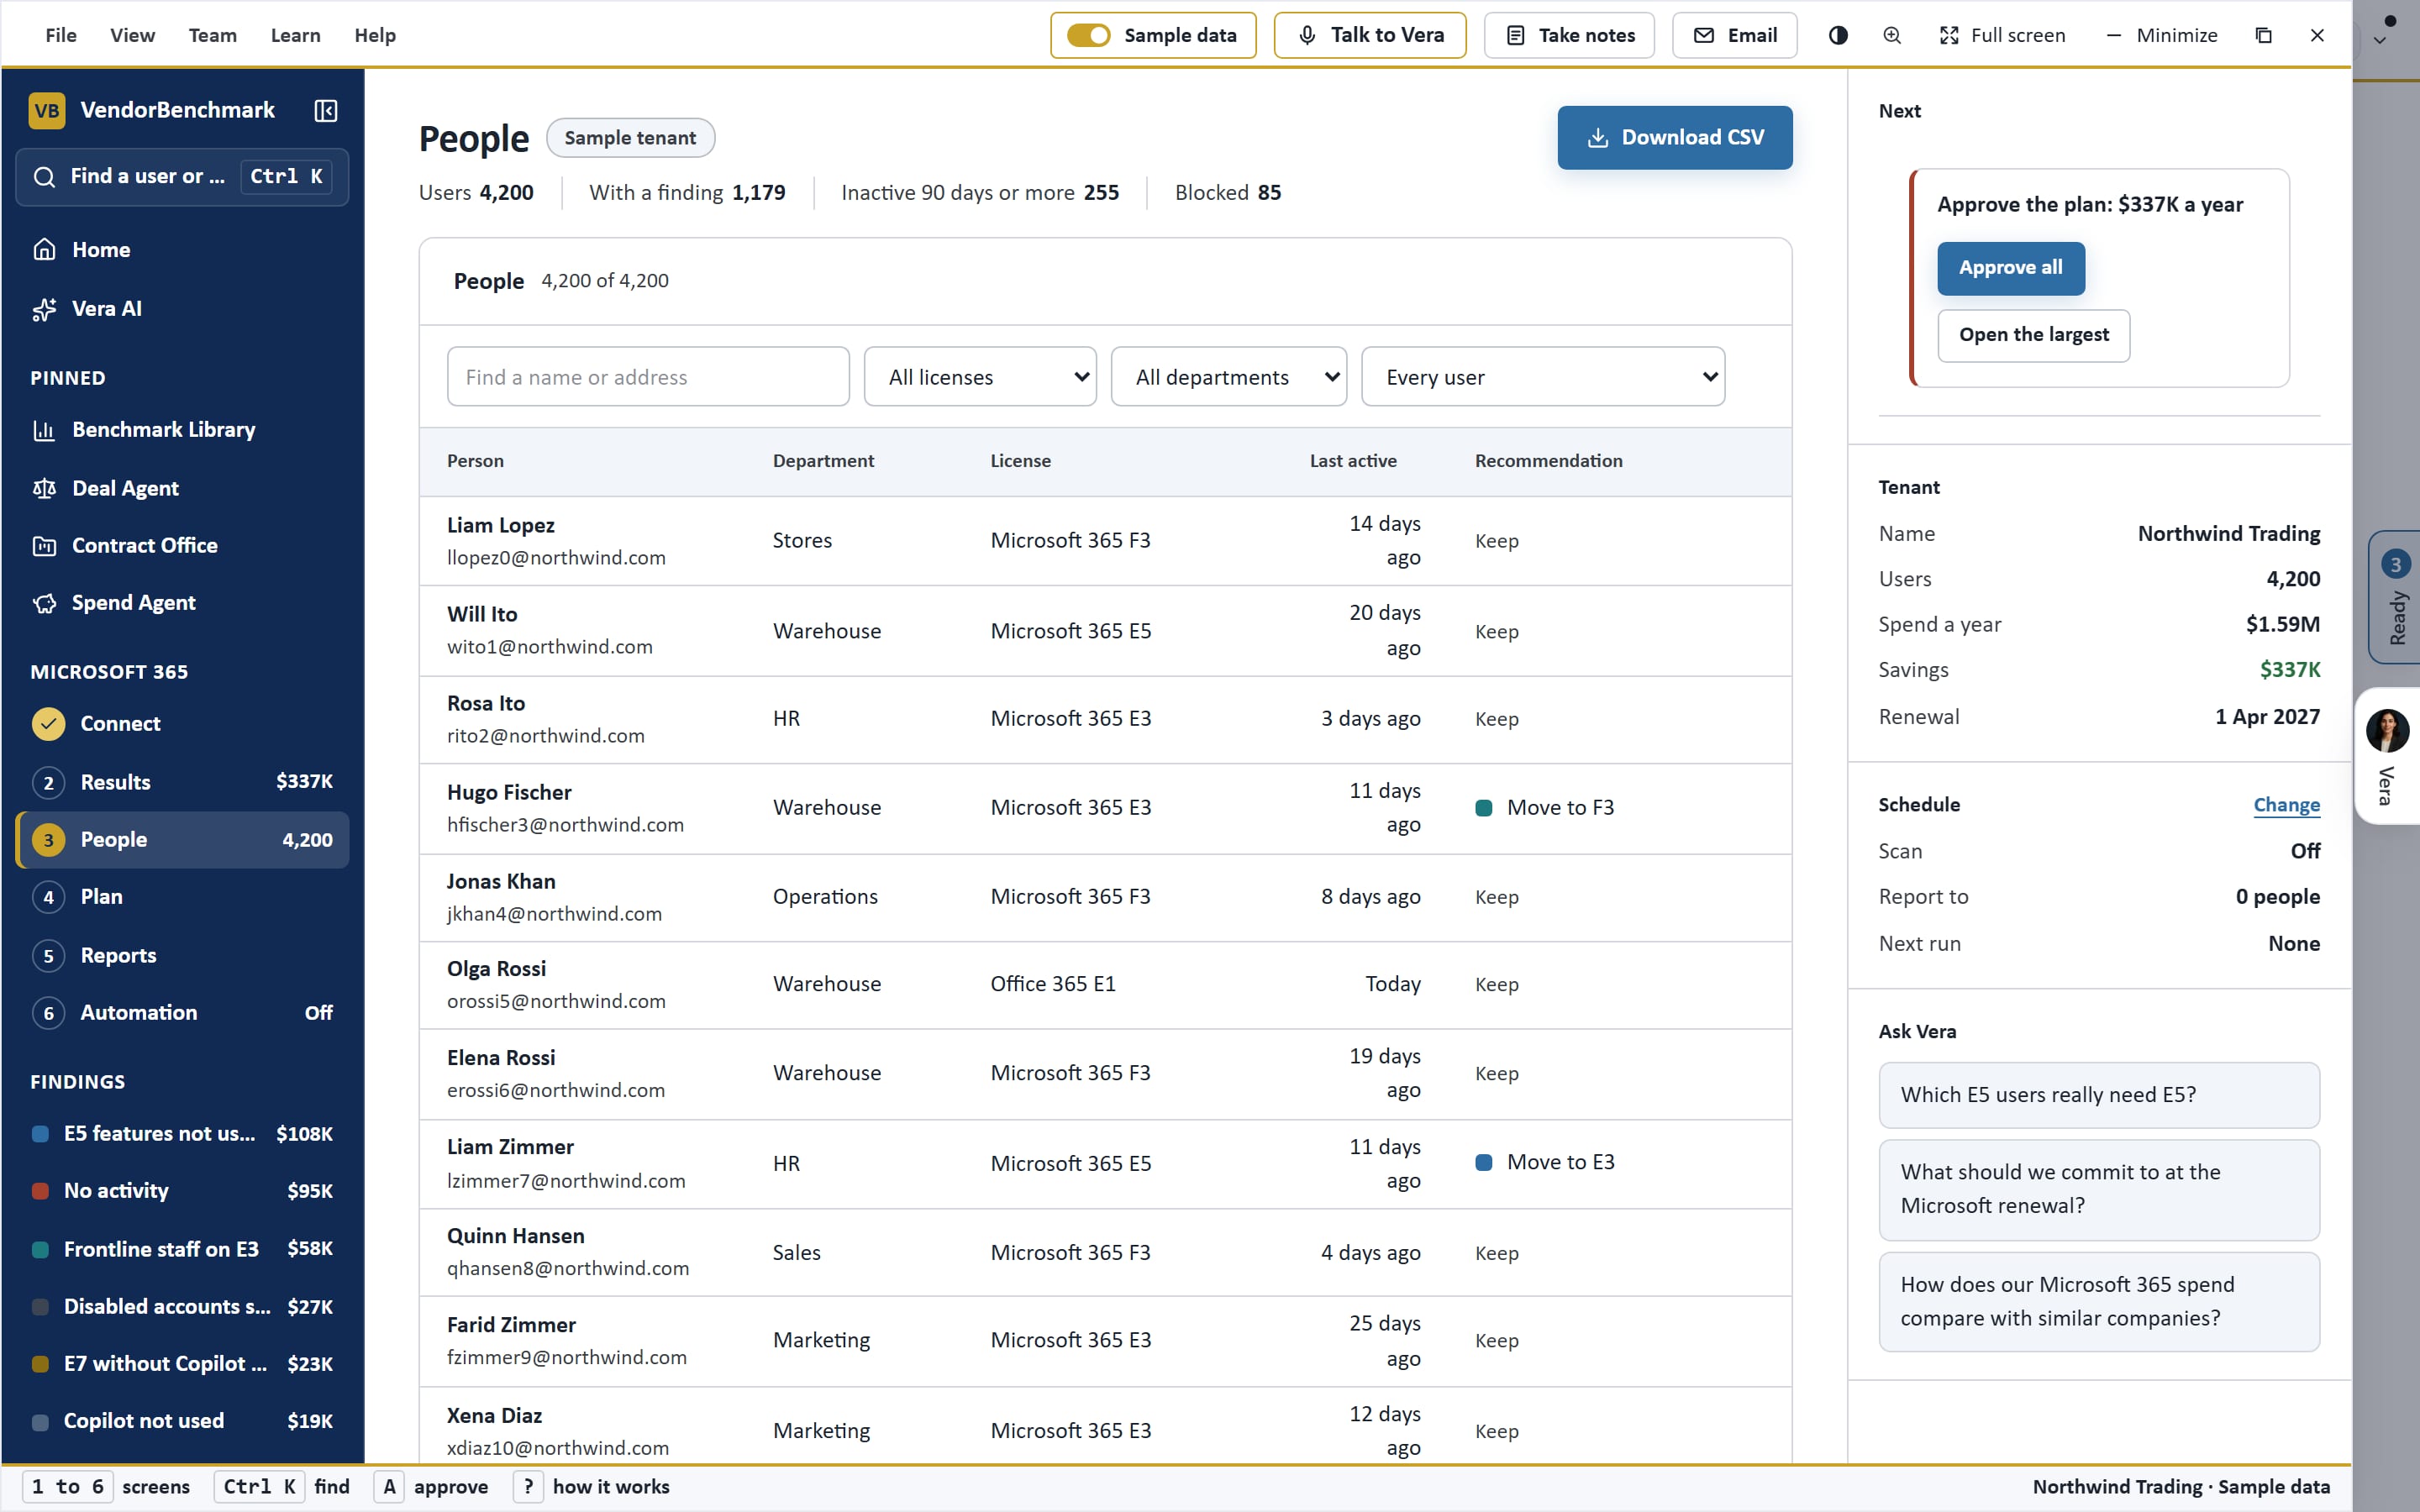Viewport: 2420px width, 1512px height.
Task: Toggle the Sample data switch
Action: 1088,35
